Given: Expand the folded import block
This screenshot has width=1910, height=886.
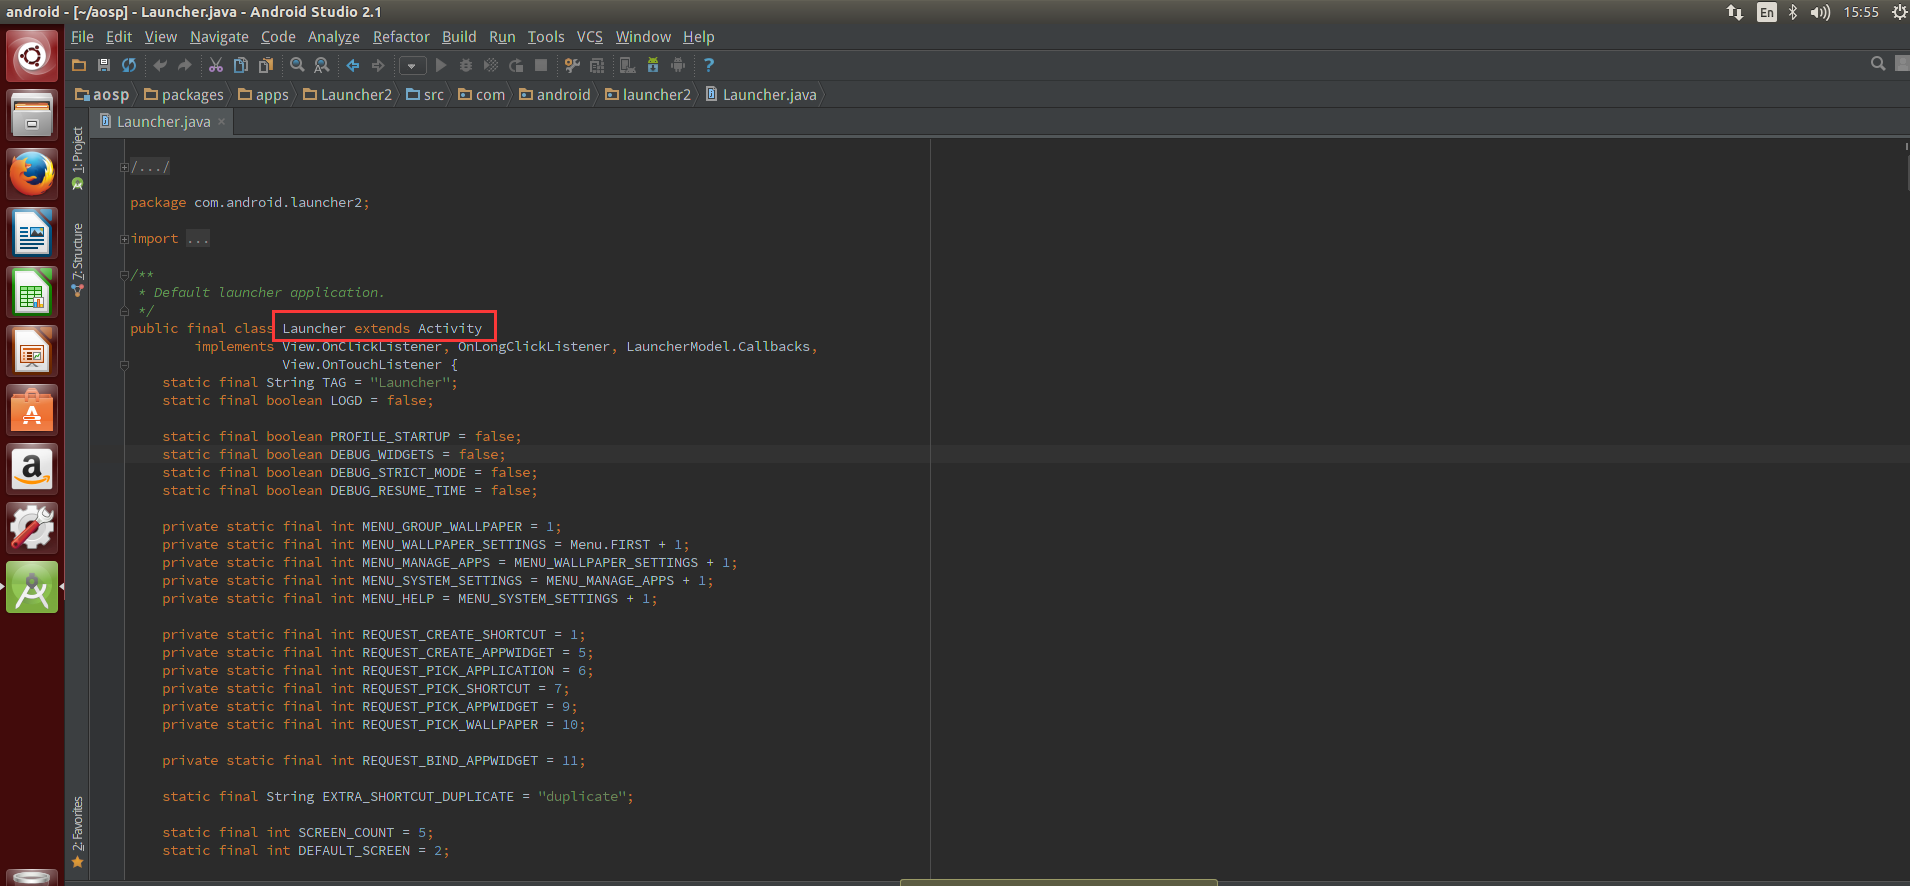Looking at the screenshot, I should pos(124,239).
